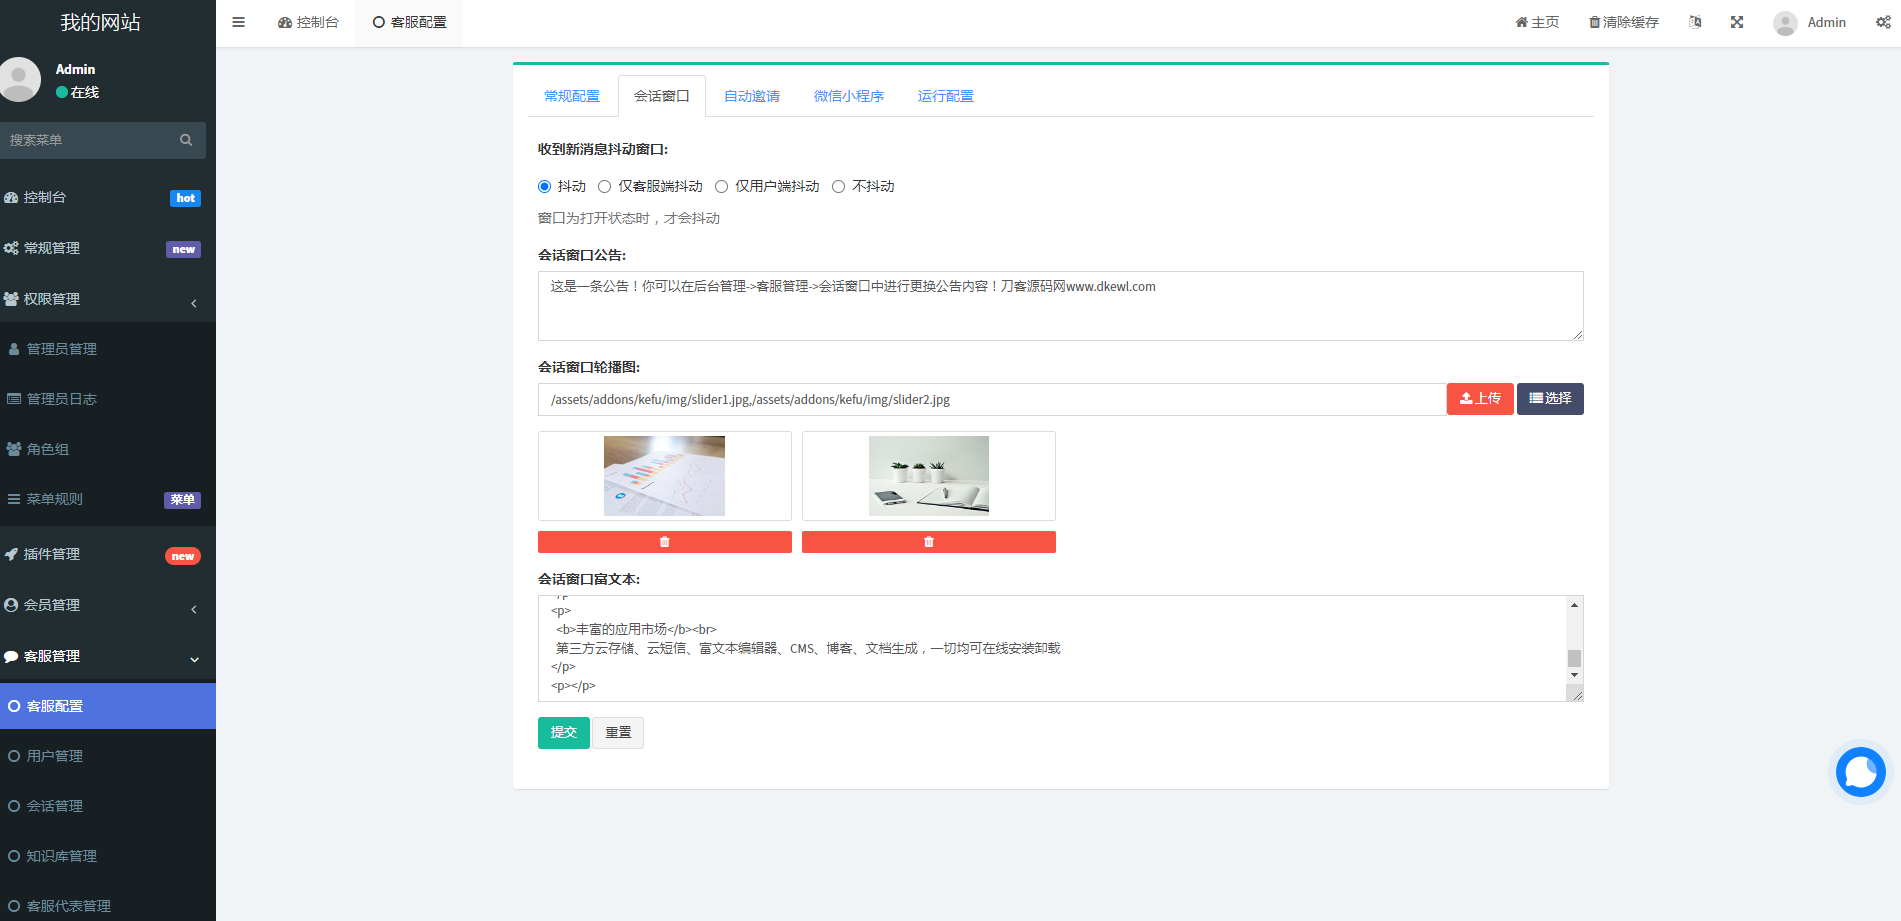
Task: Click the plants desk slider thumbnail
Action: coord(928,476)
